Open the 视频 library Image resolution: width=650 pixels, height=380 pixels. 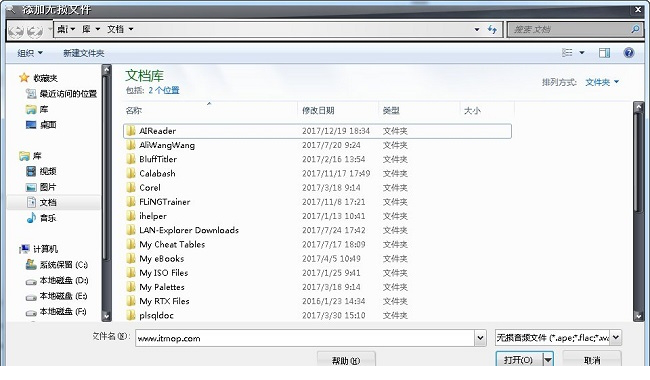point(41,171)
